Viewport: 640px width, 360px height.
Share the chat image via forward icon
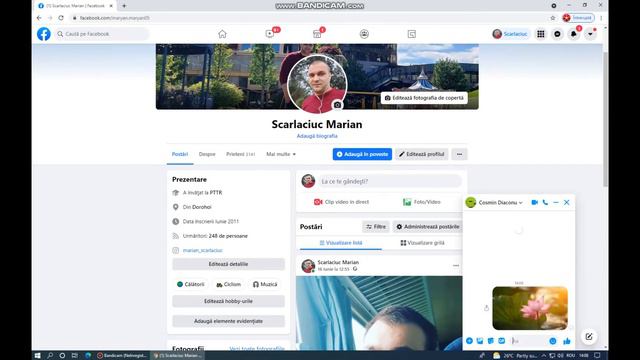(x=486, y=308)
